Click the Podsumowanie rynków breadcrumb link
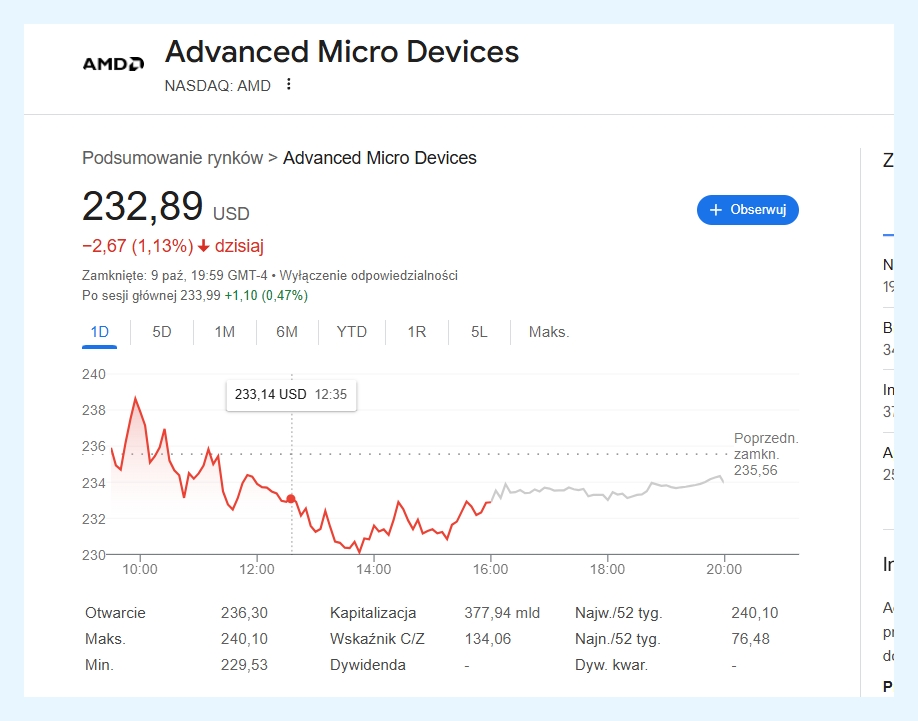 172,158
